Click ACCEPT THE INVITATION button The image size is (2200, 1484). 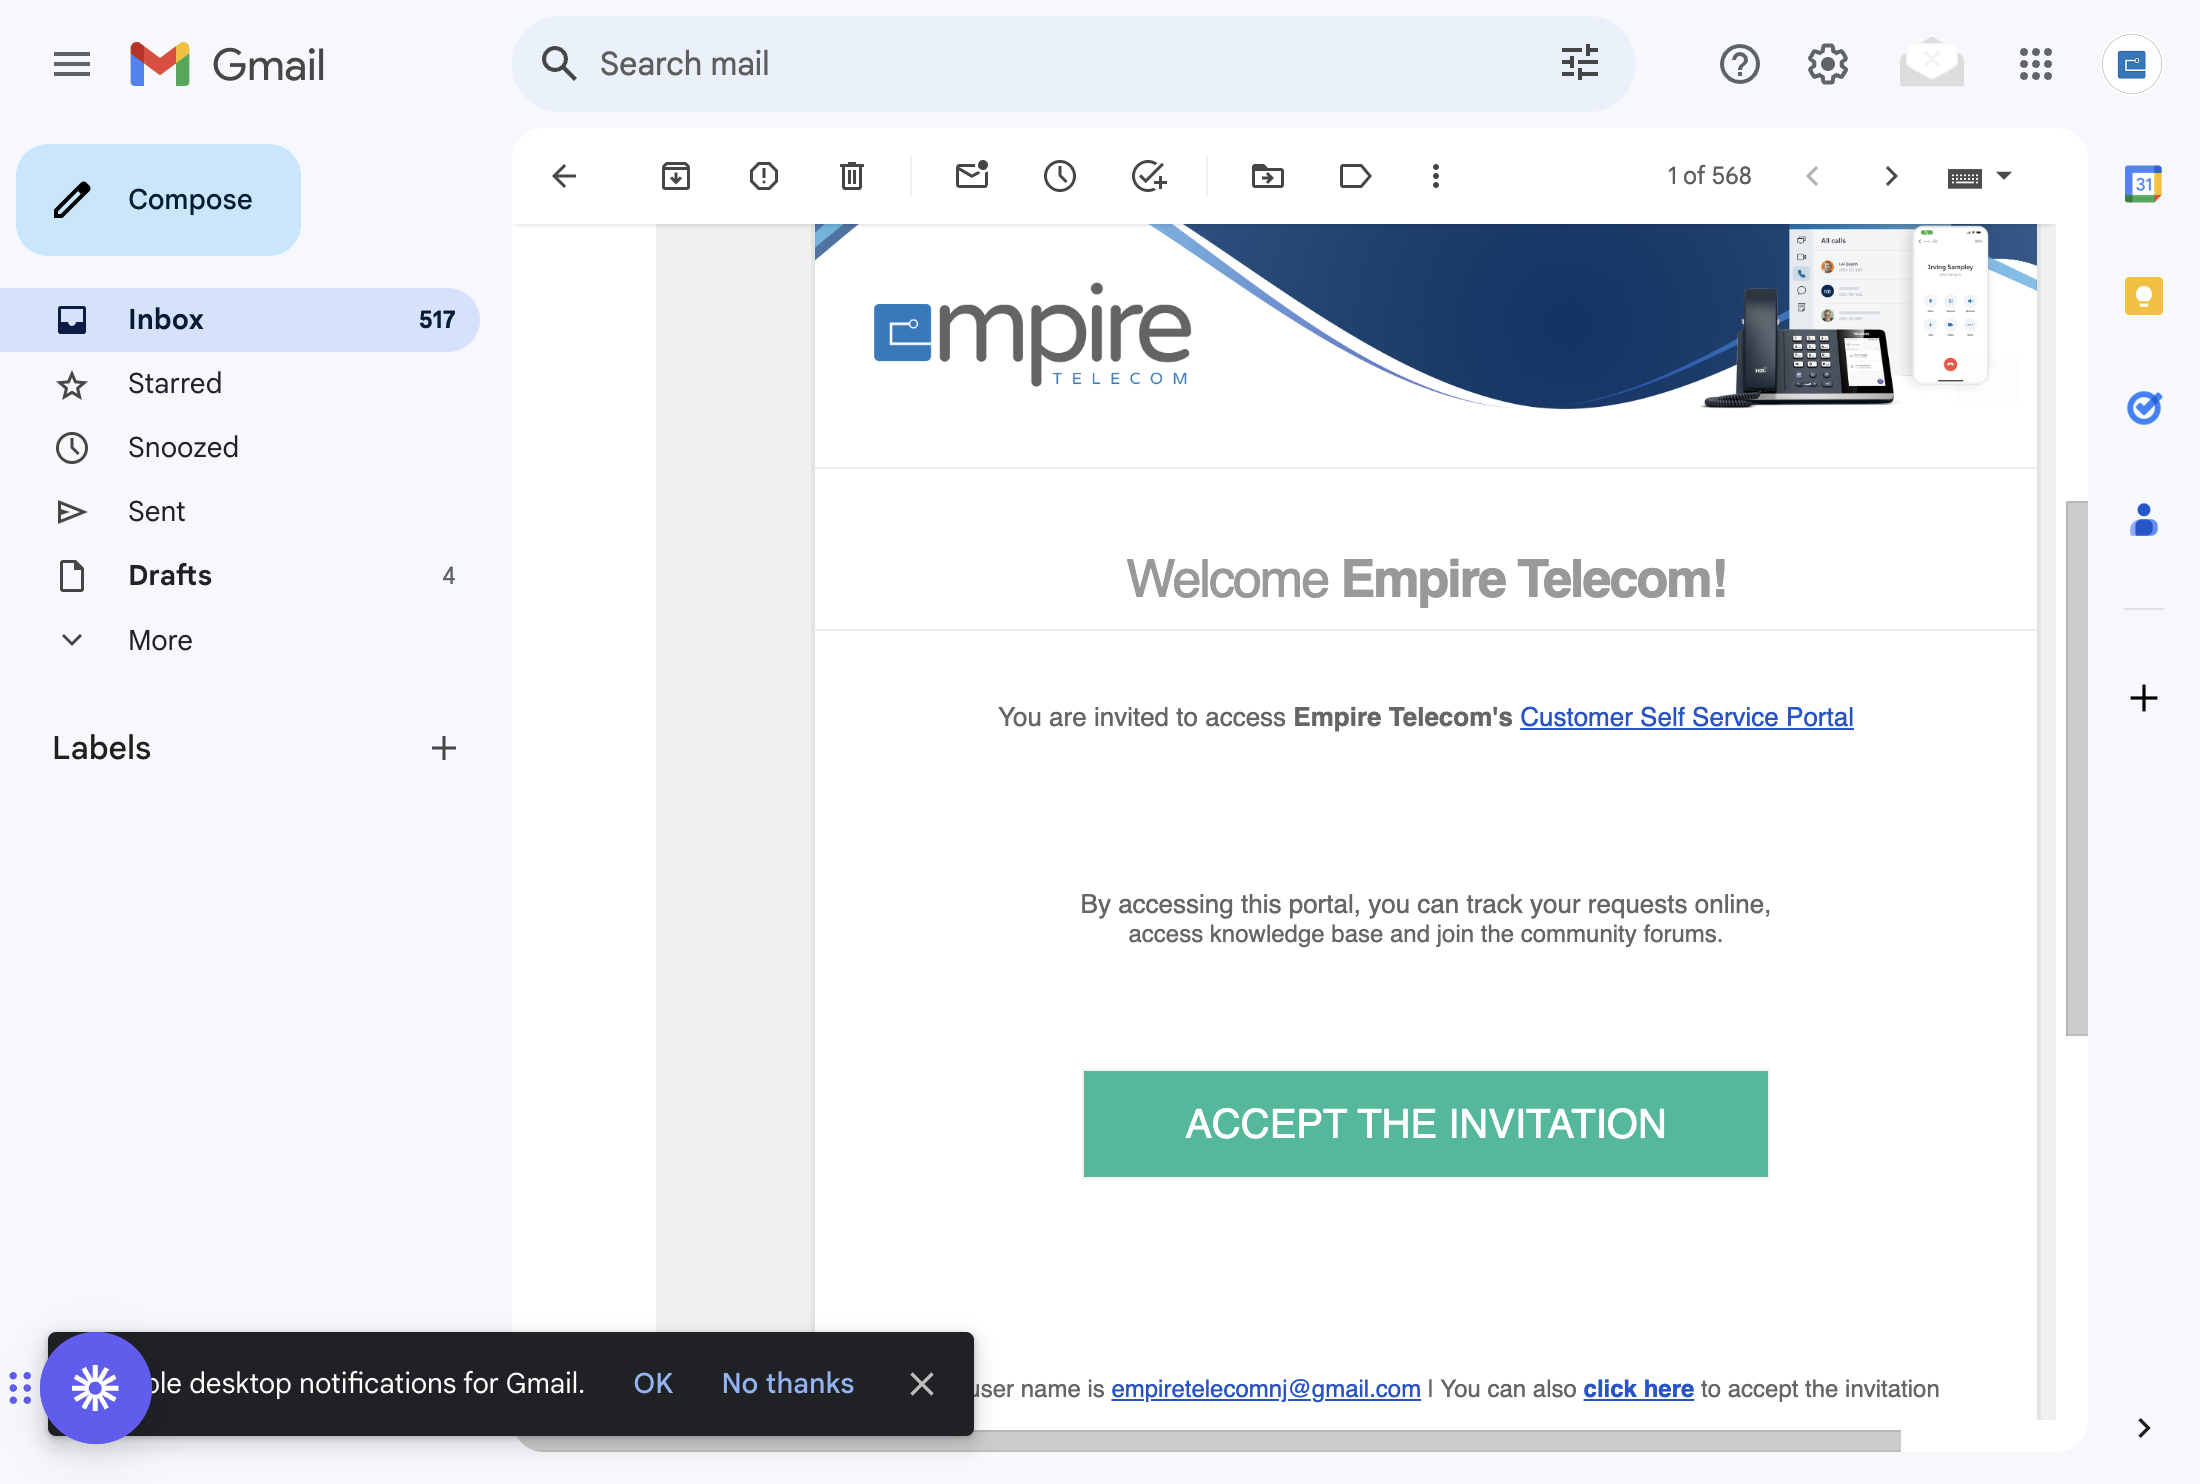point(1425,1124)
